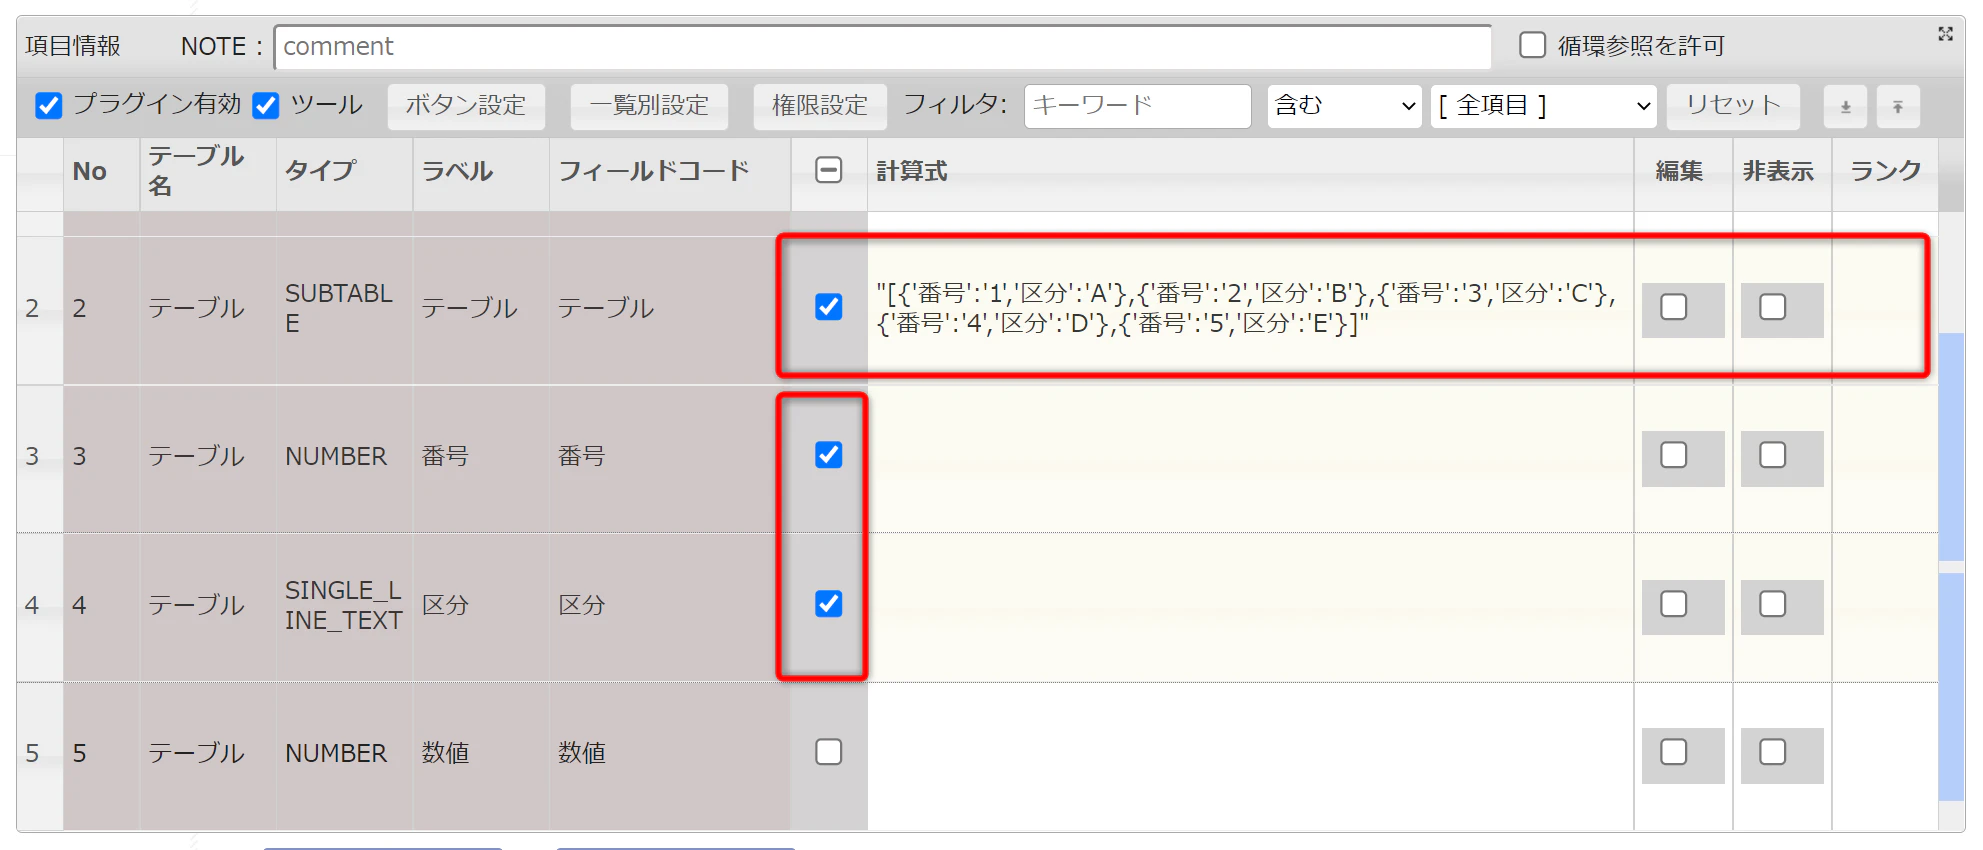Open the 含む filter condition dropdown
Viewport: 1983px width, 850px height.
click(x=1345, y=106)
